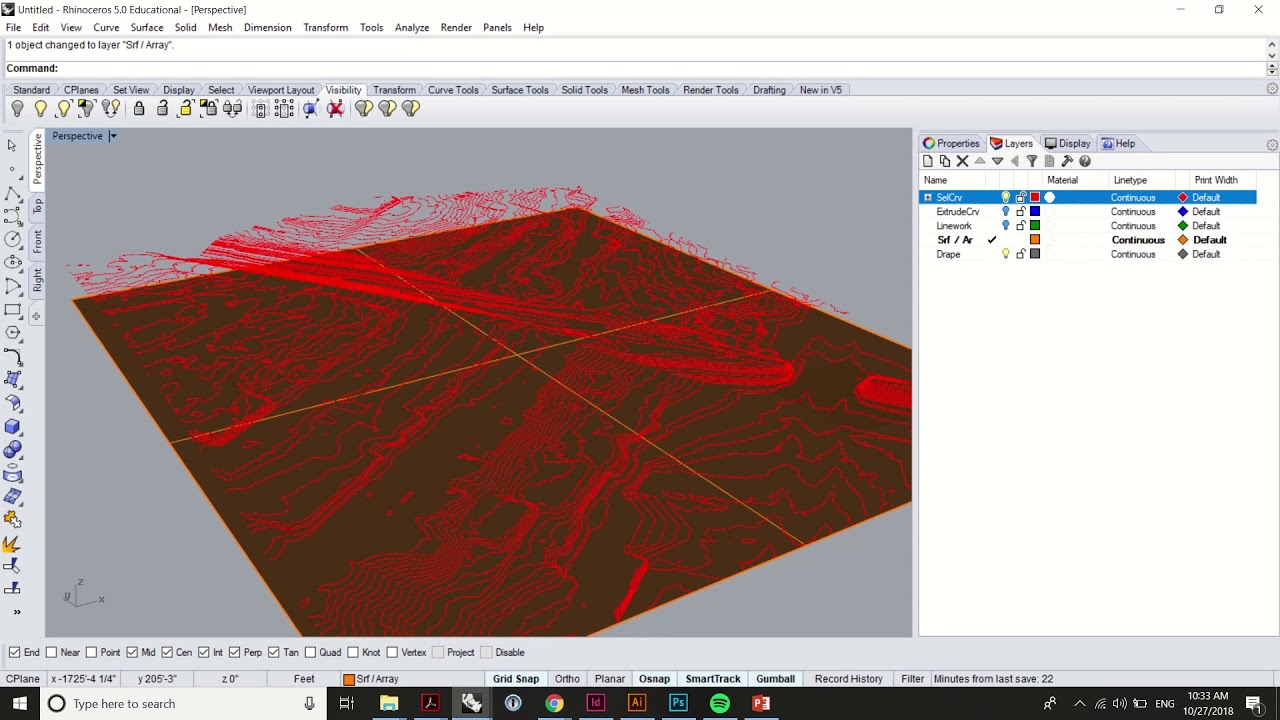Select the Polyline tool in left toolbar

13,192
